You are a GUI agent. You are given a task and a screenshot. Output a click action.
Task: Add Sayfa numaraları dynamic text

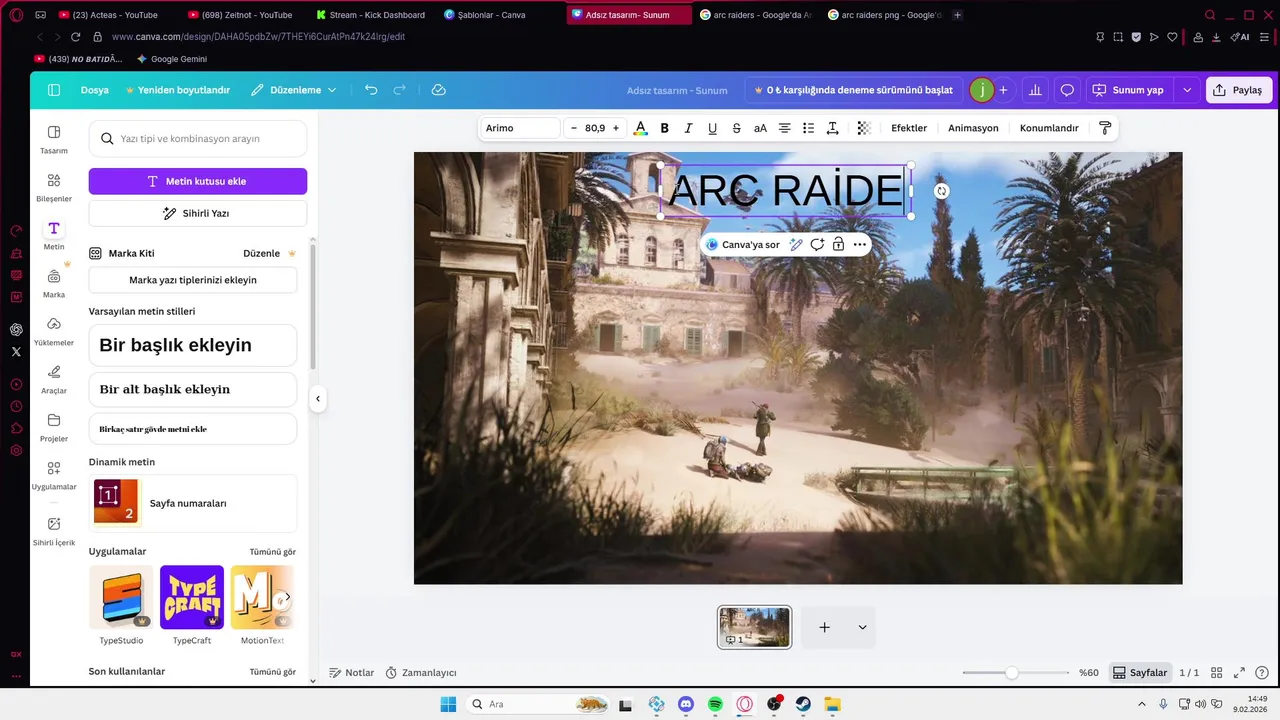pos(193,503)
